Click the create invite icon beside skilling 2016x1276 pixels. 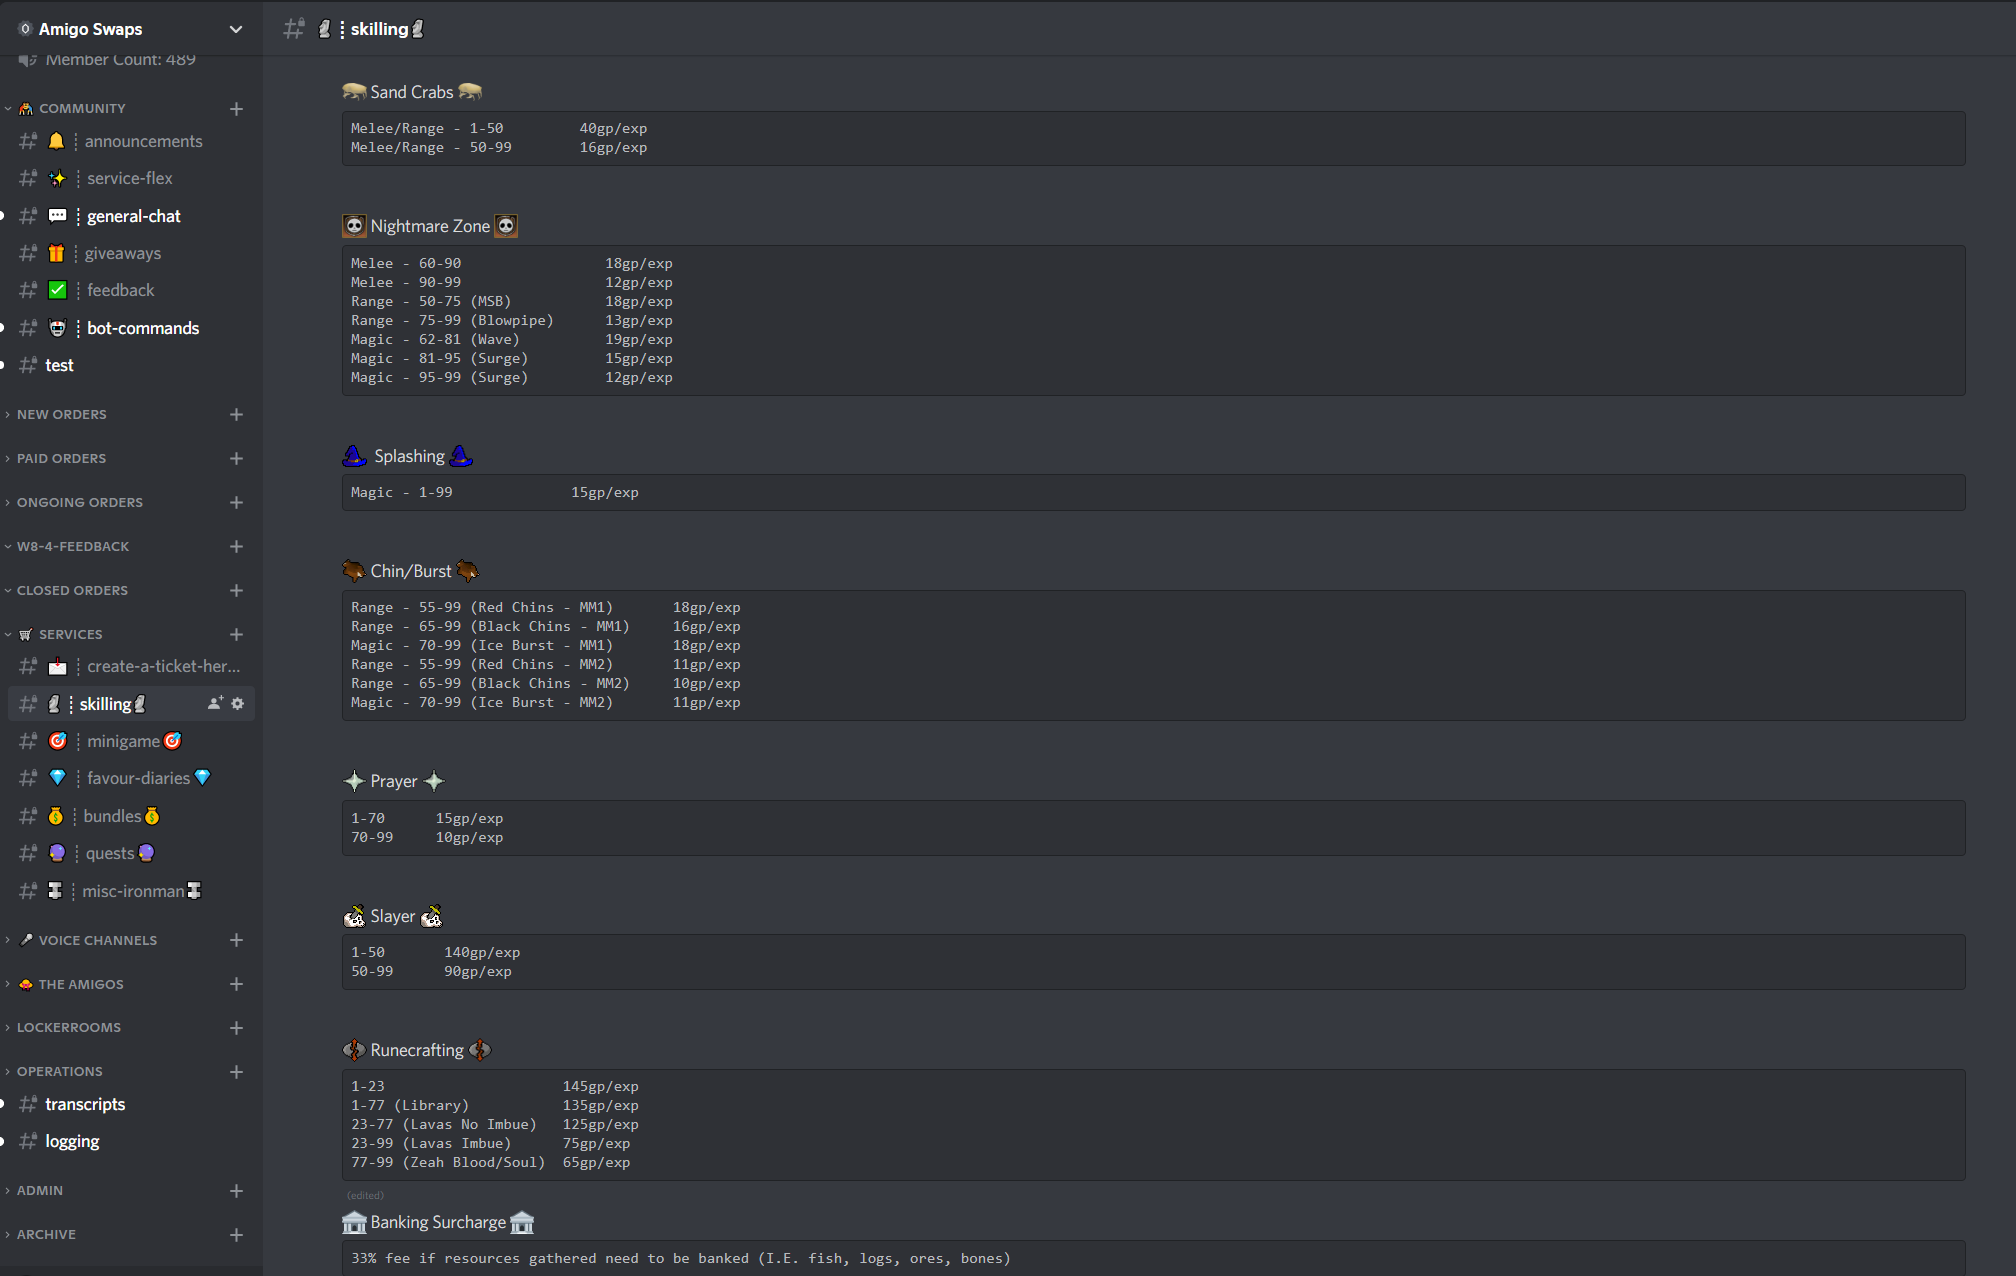[x=214, y=704]
